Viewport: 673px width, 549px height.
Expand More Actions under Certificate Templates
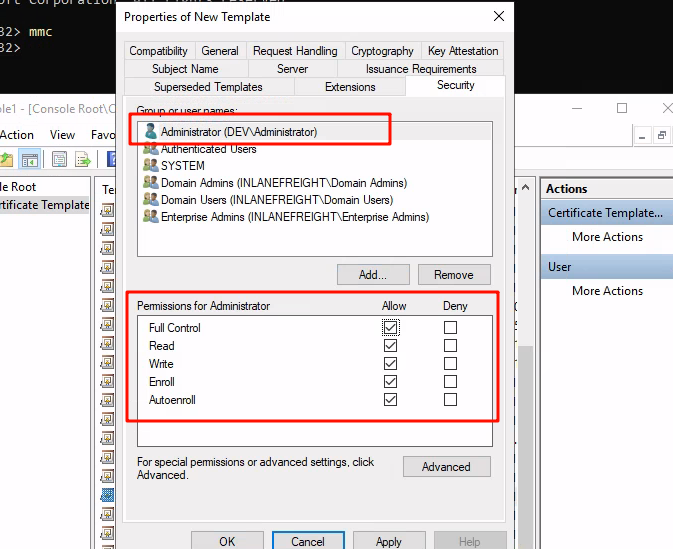pyautogui.click(x=607, y=237)
